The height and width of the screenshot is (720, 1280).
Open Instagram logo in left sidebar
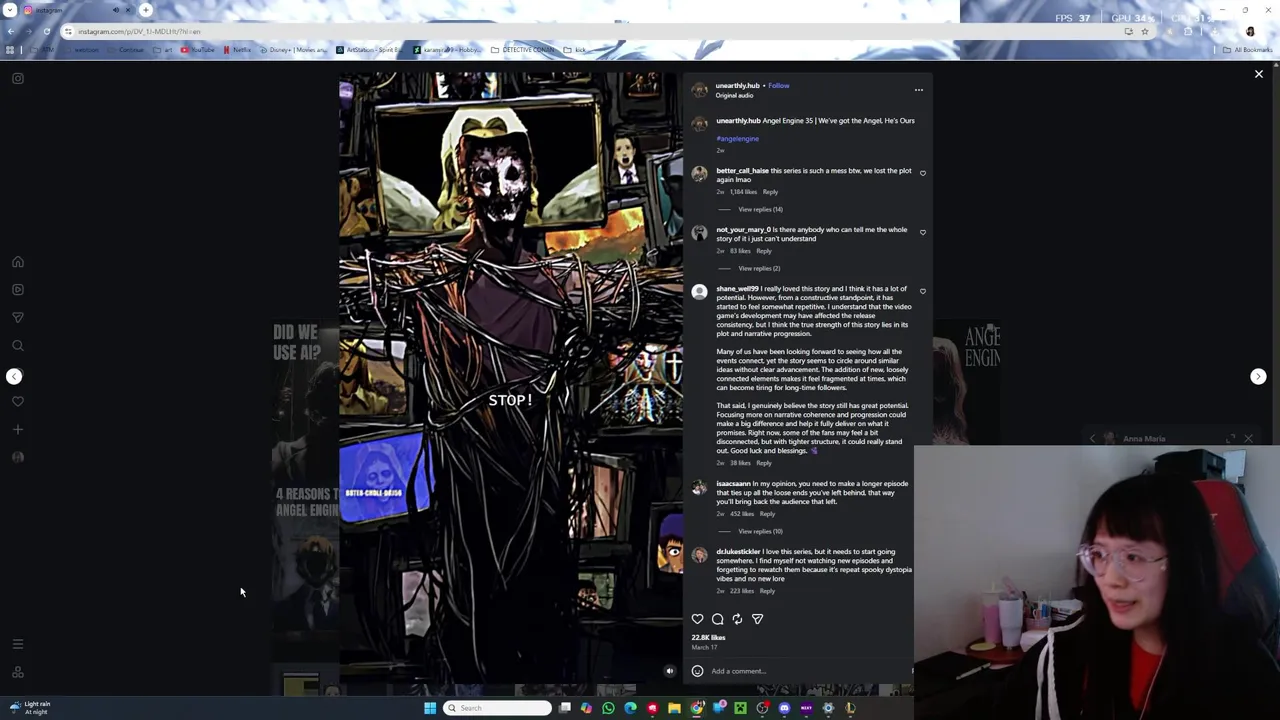17,78
